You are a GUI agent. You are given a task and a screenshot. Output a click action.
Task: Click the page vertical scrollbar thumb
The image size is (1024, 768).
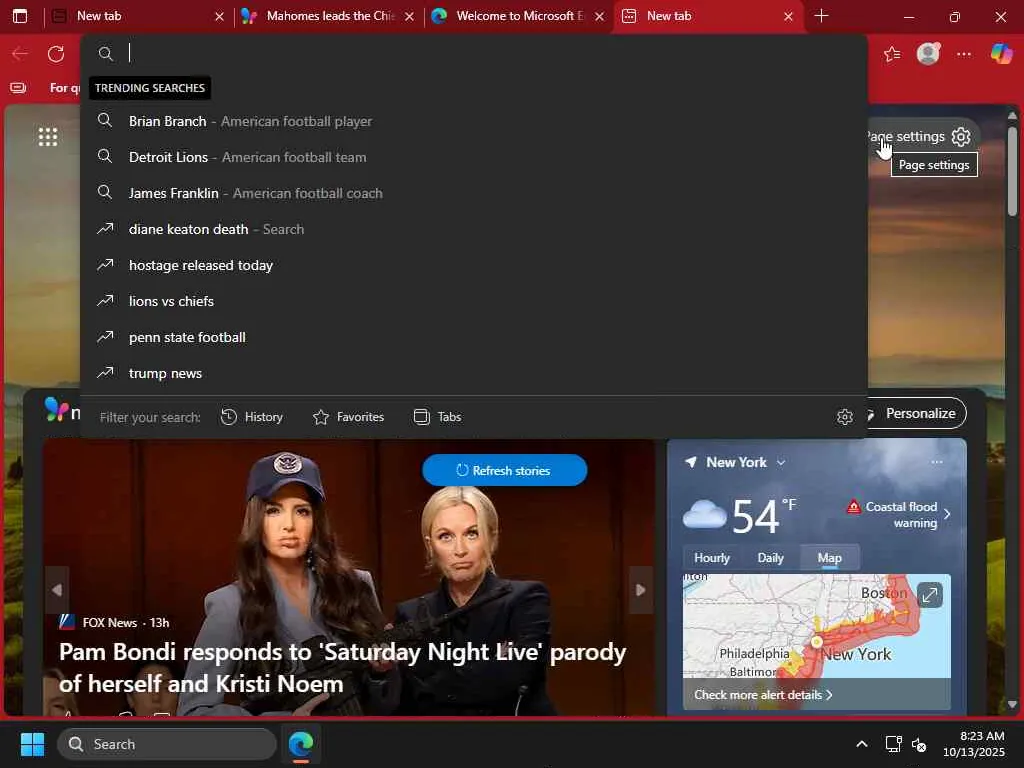[x=1012, y=171]
